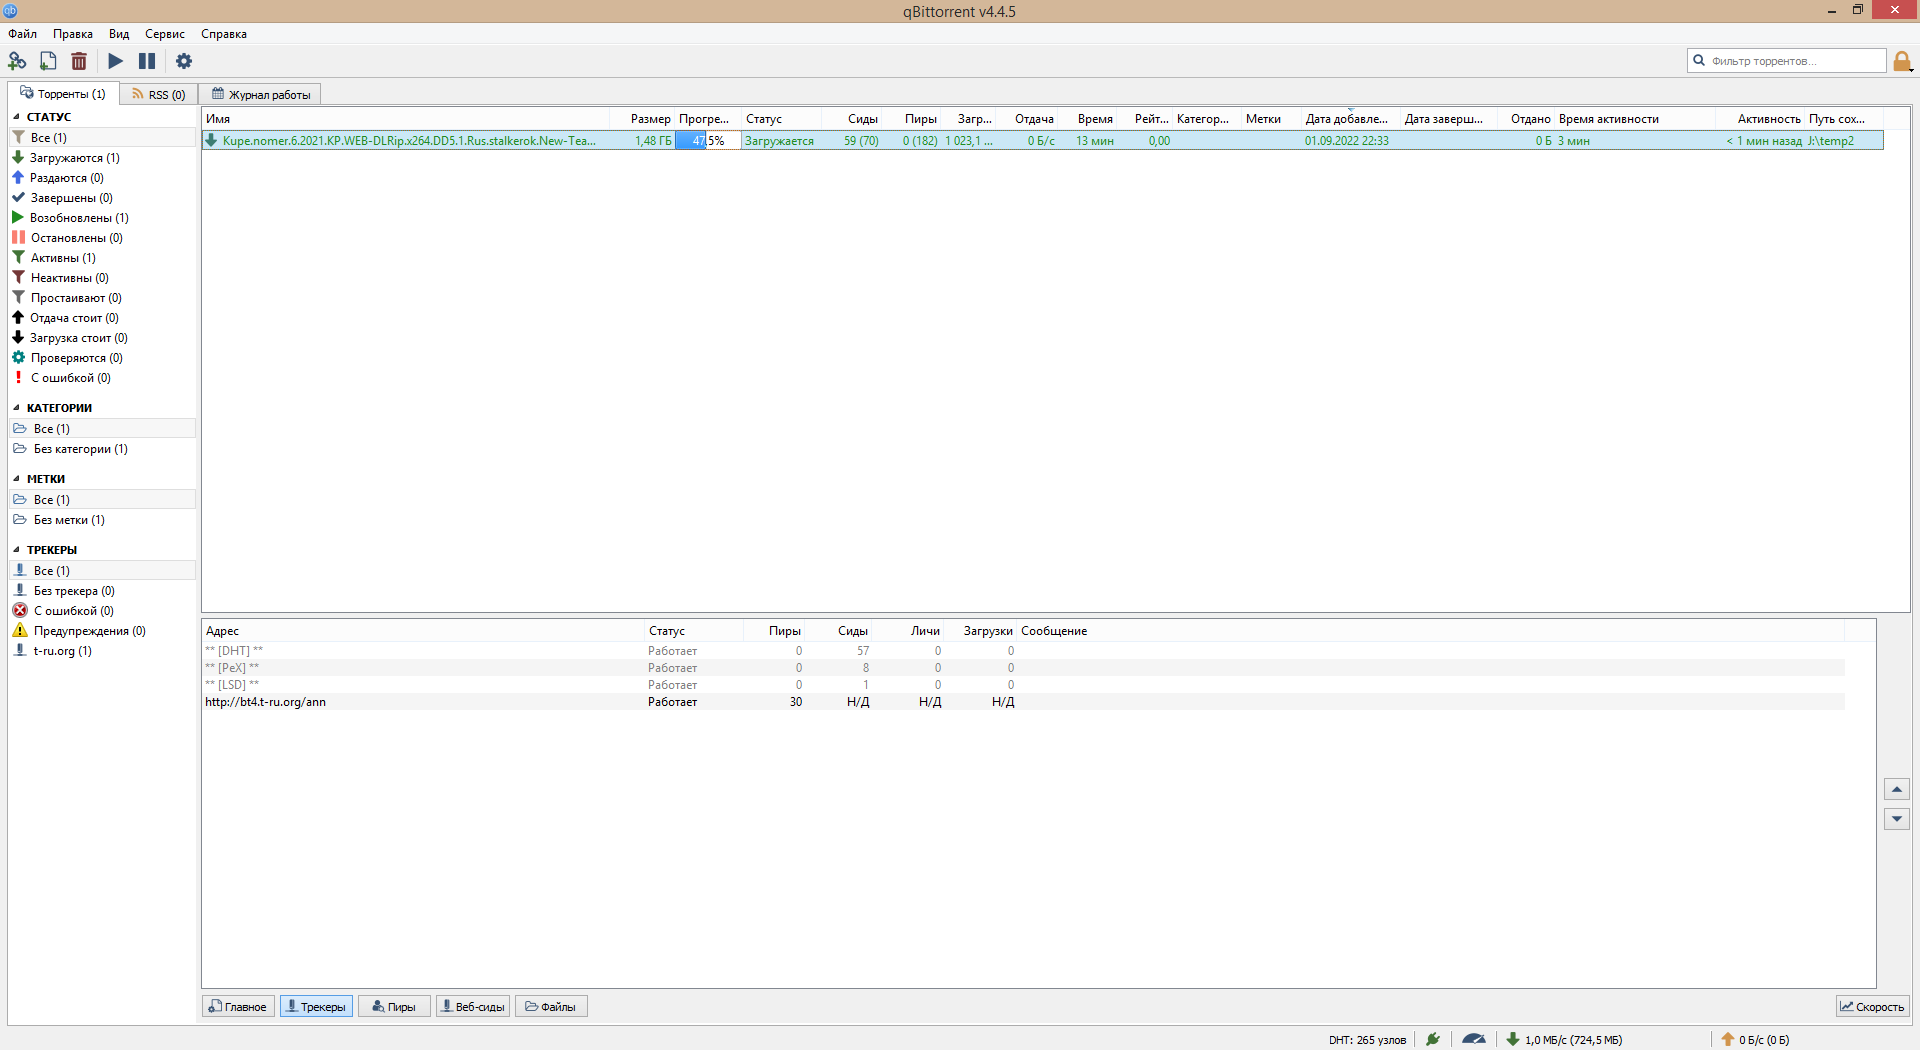Collapse the ТРЕКЕРЫ section

[x=16, y=550]
